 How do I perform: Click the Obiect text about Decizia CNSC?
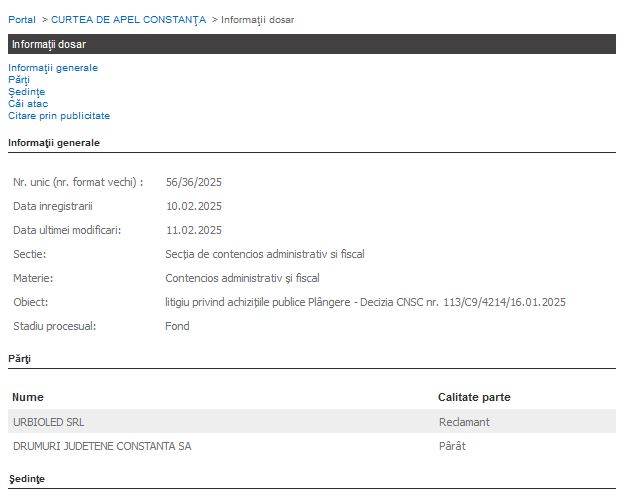[365, 302]
